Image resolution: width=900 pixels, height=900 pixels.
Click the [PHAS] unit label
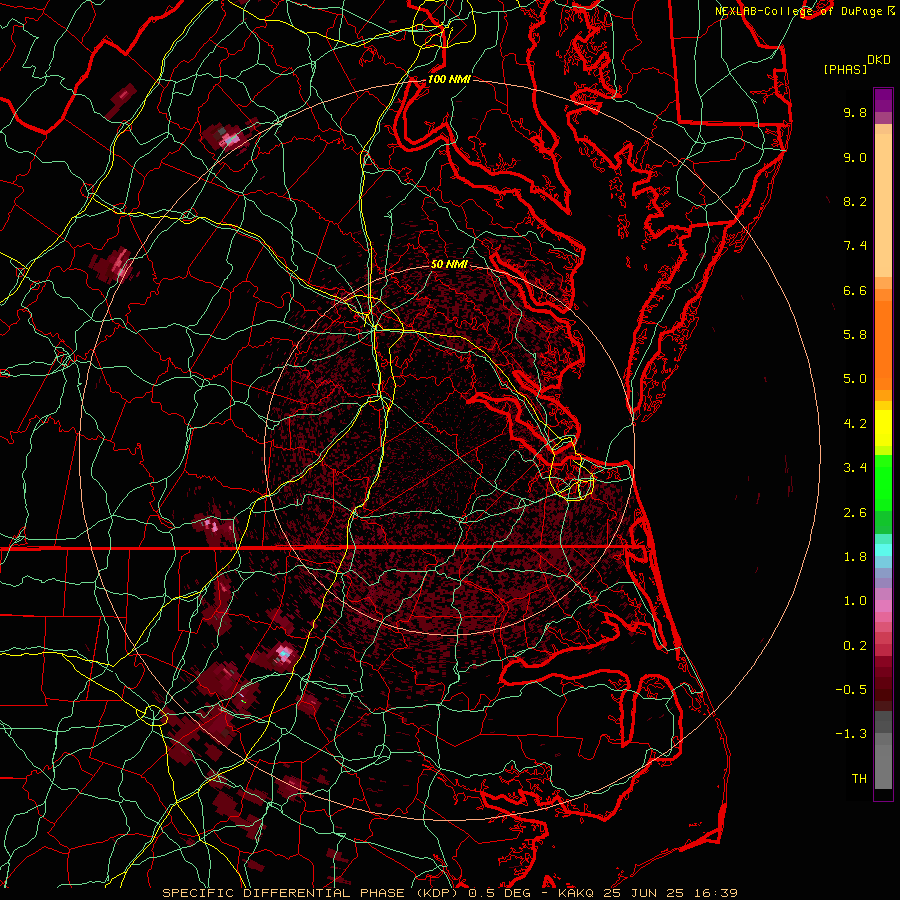(x=845, y=69)
